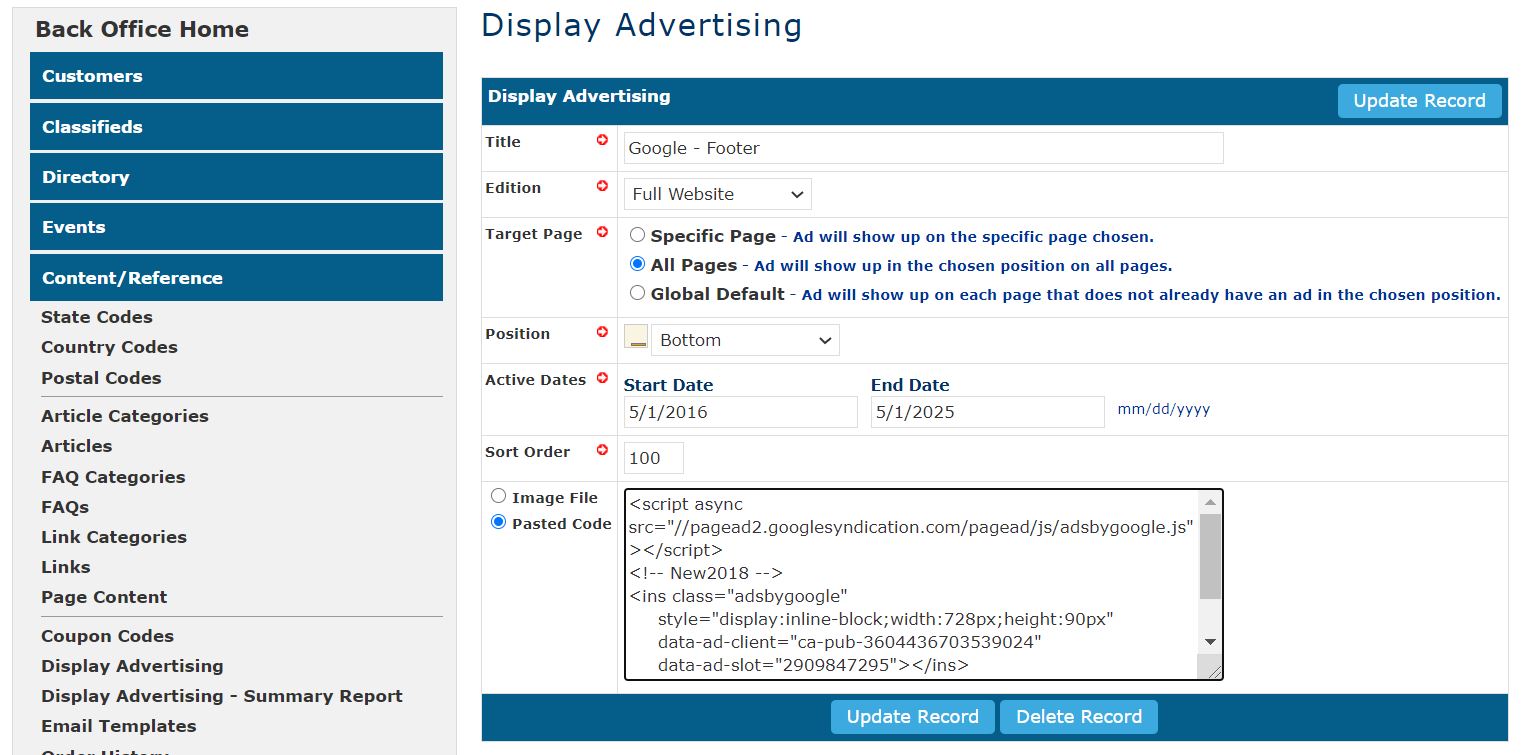This screenshot has width=1533, height=755.
Task: Click into the Title field Google - Footer
Action: point(923,148)
